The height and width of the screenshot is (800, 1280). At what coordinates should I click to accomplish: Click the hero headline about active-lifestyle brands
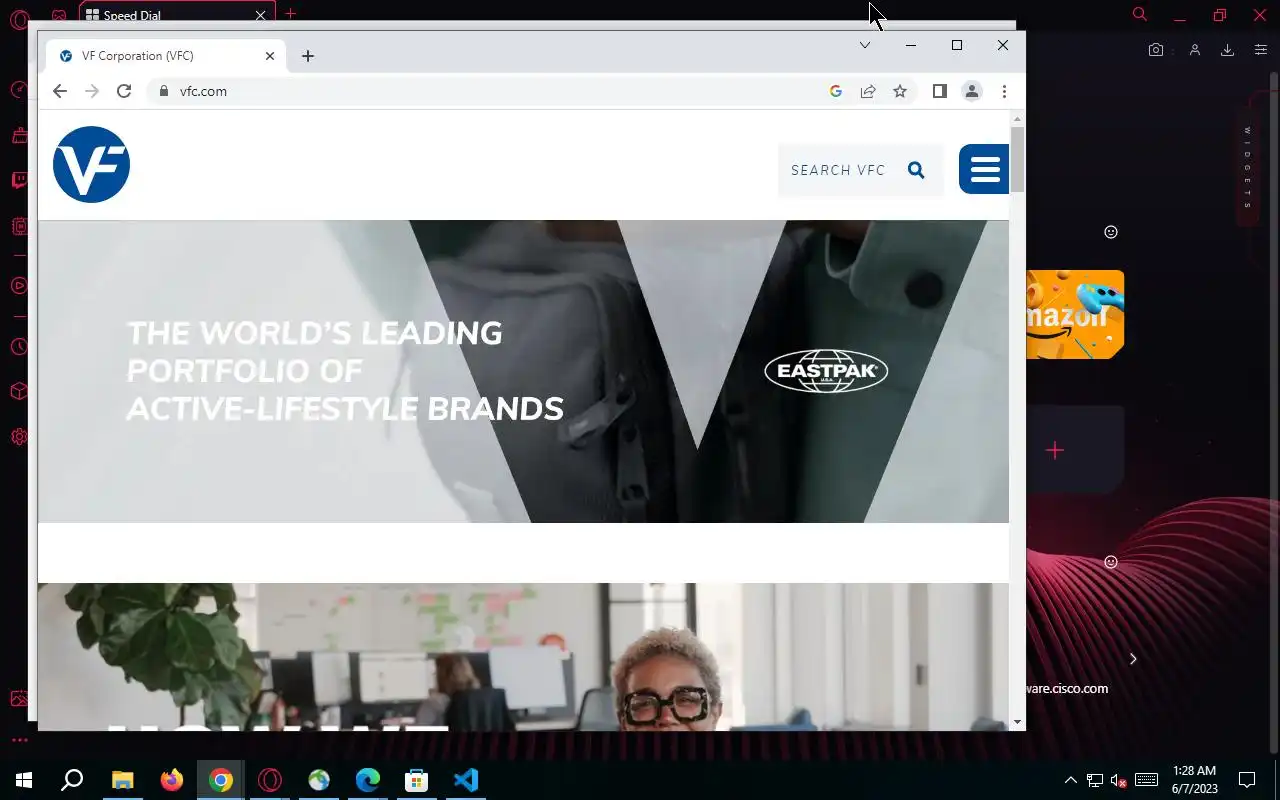coord(345,371)
